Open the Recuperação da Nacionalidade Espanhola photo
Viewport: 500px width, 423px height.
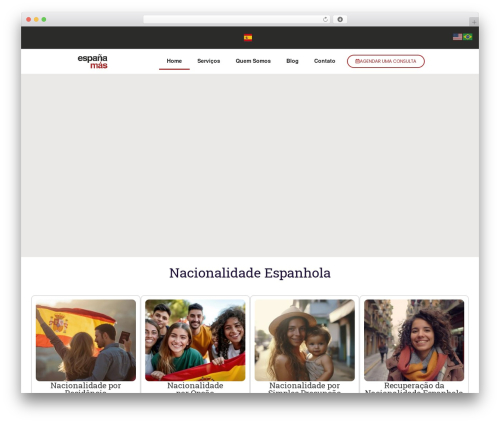pyautogui.click(x=414, y=340)
